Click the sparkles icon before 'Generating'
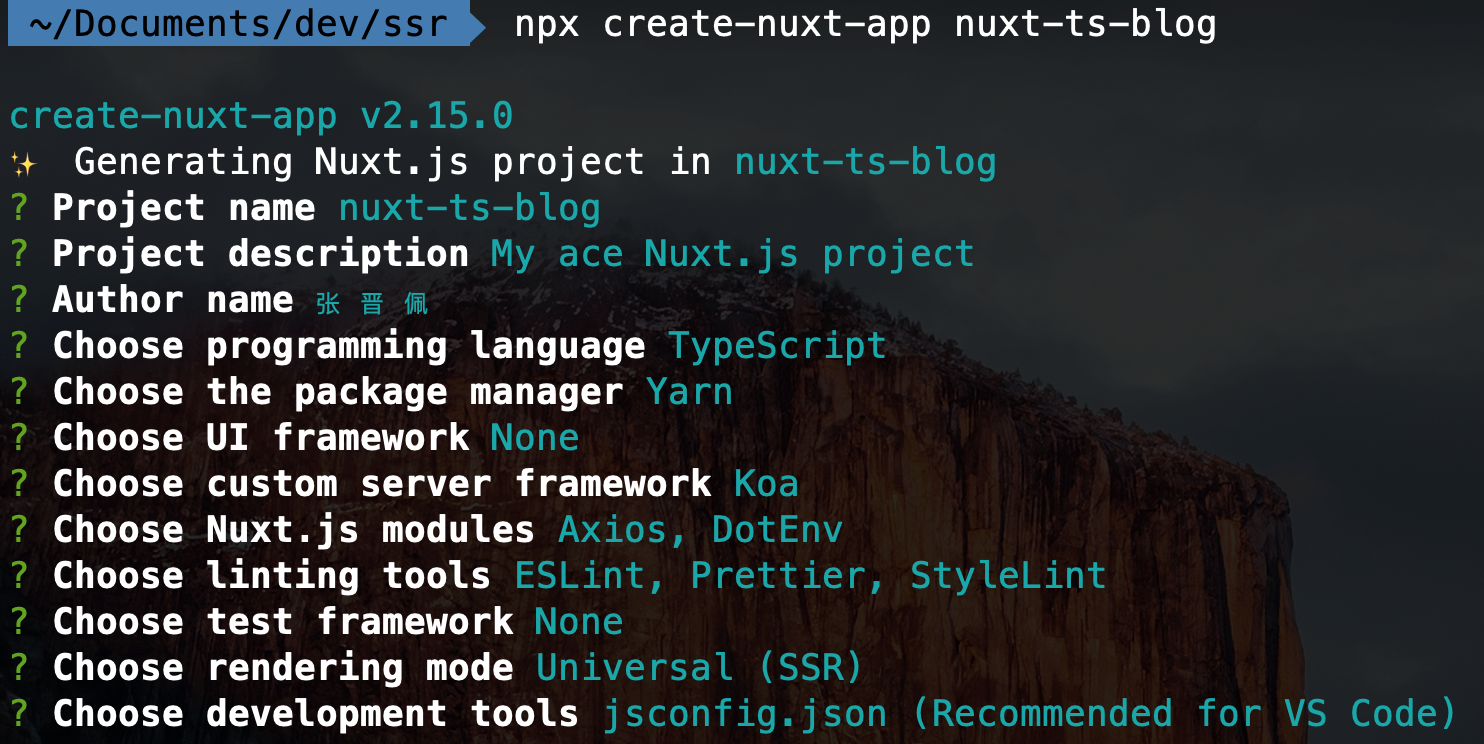1484x744 pixels. coord(23,163)
